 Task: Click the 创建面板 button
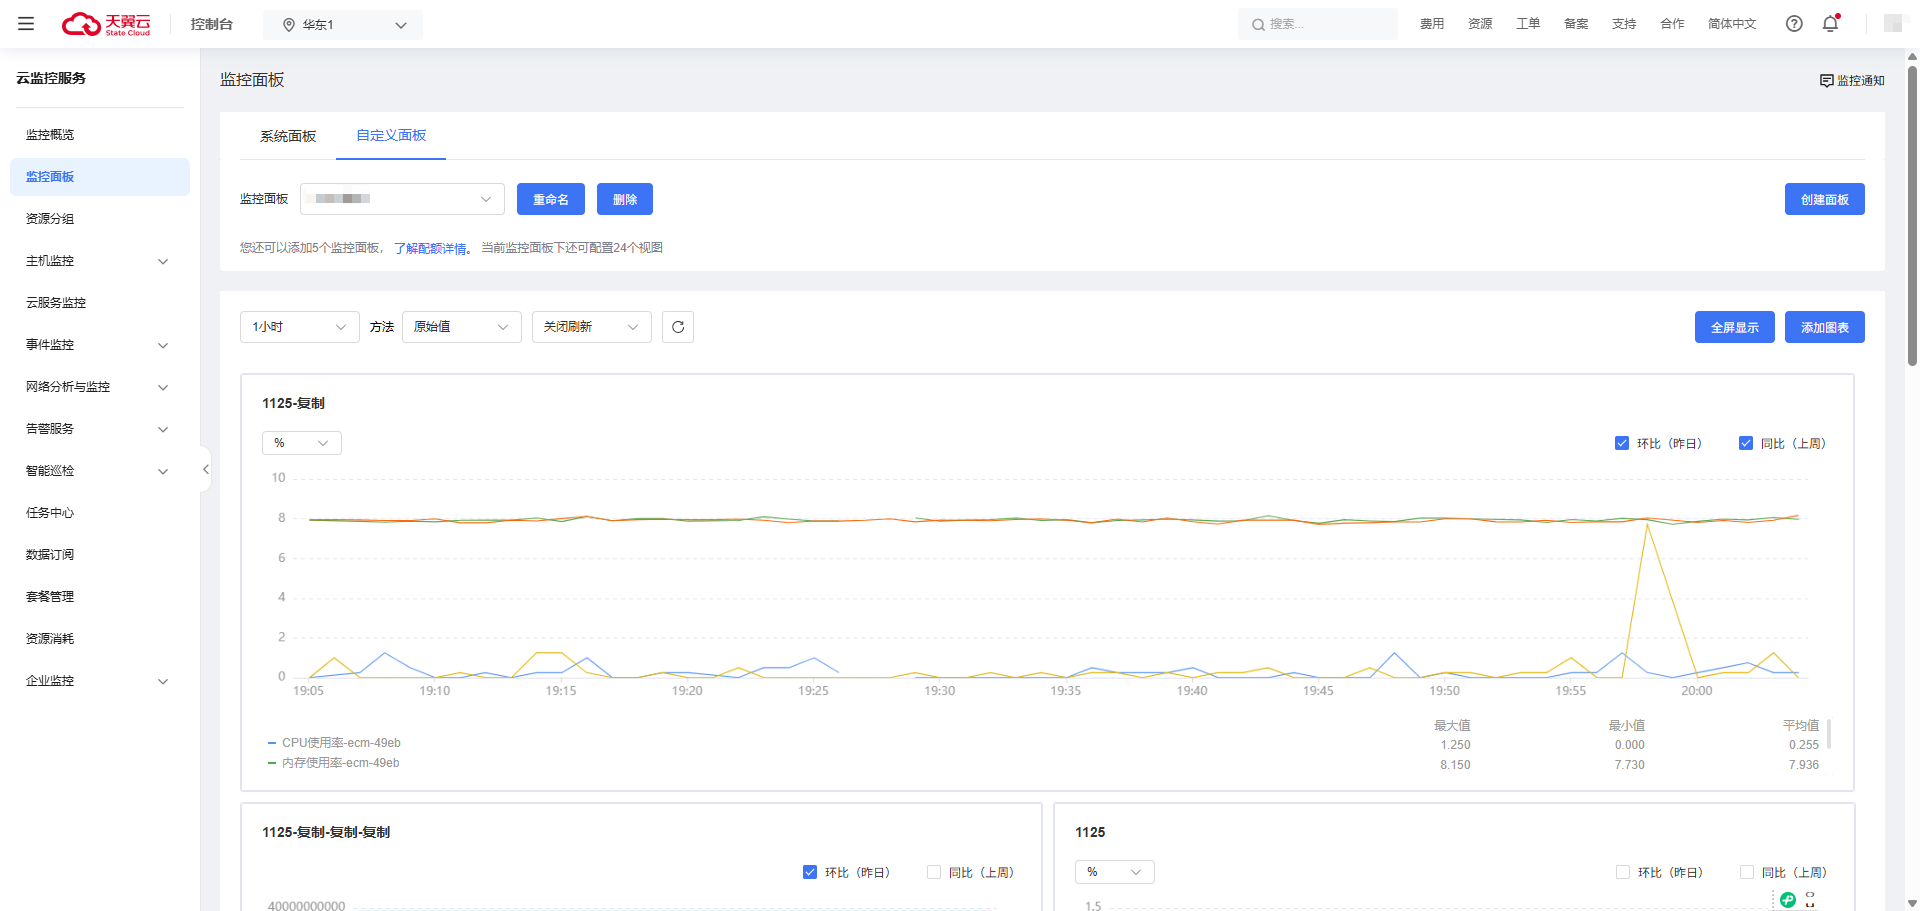click(x=1824, y=199)
